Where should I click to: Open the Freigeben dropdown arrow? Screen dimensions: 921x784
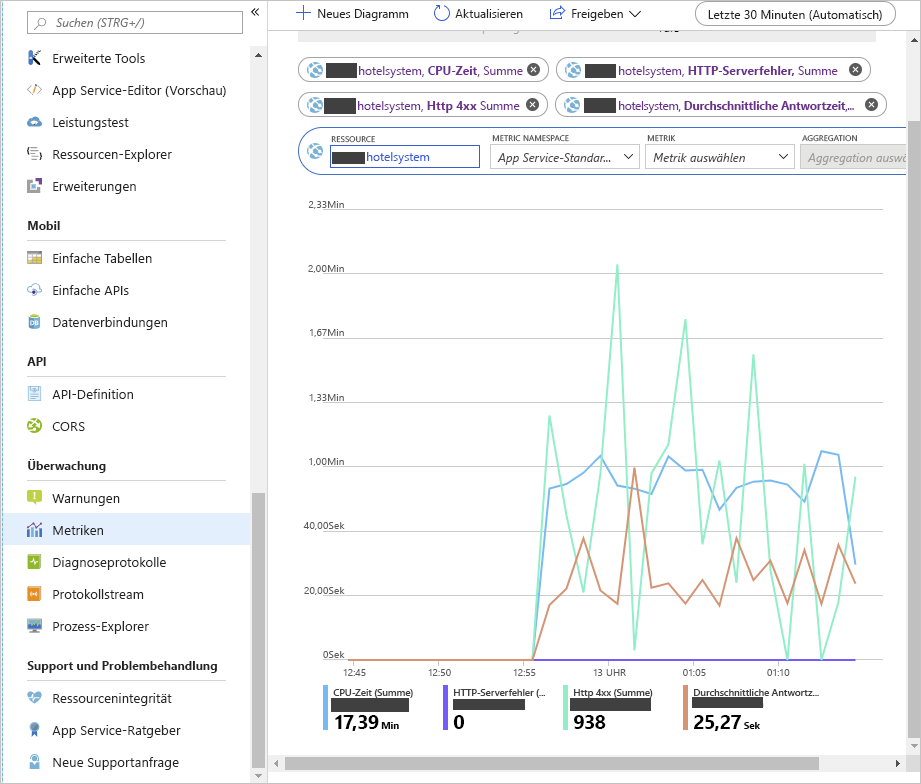[x=635, y=14]
